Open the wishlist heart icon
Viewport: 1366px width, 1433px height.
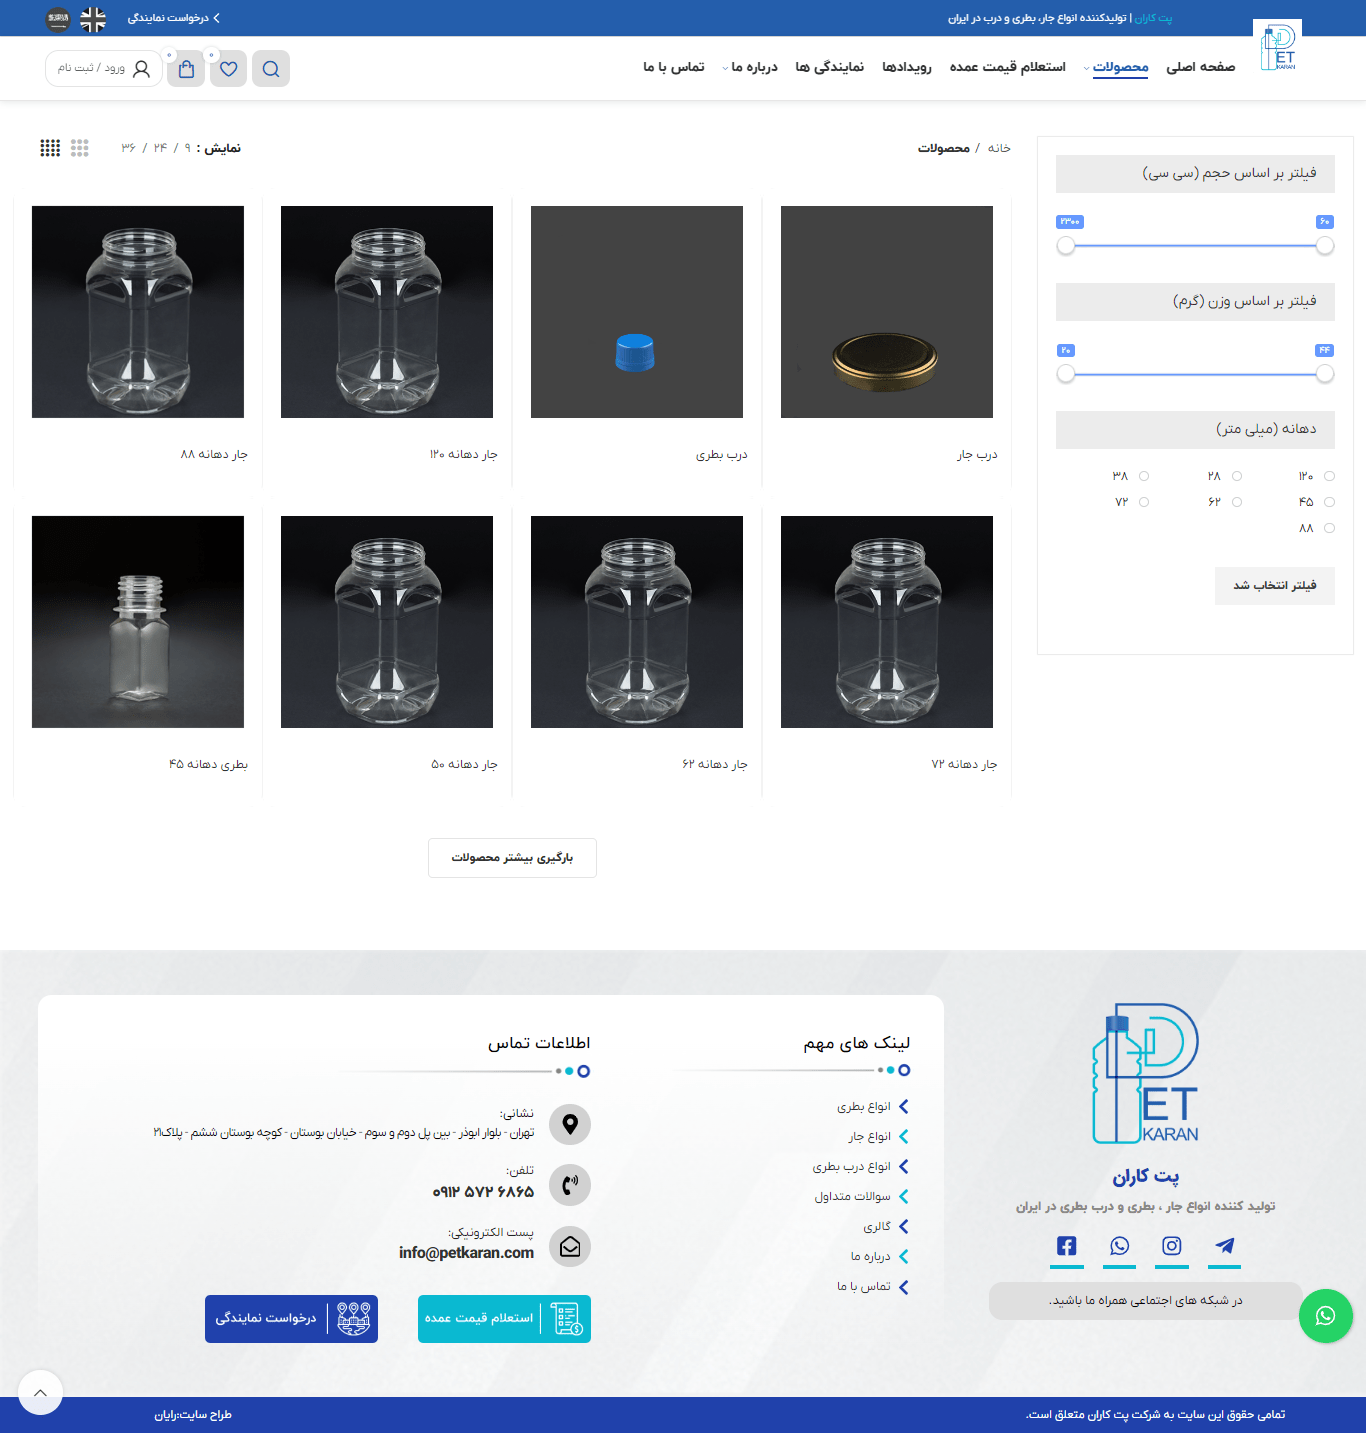(229, 69)
